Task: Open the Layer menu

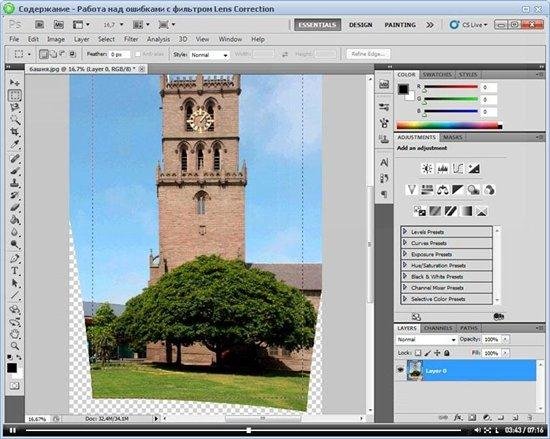Action: point(81,39)
